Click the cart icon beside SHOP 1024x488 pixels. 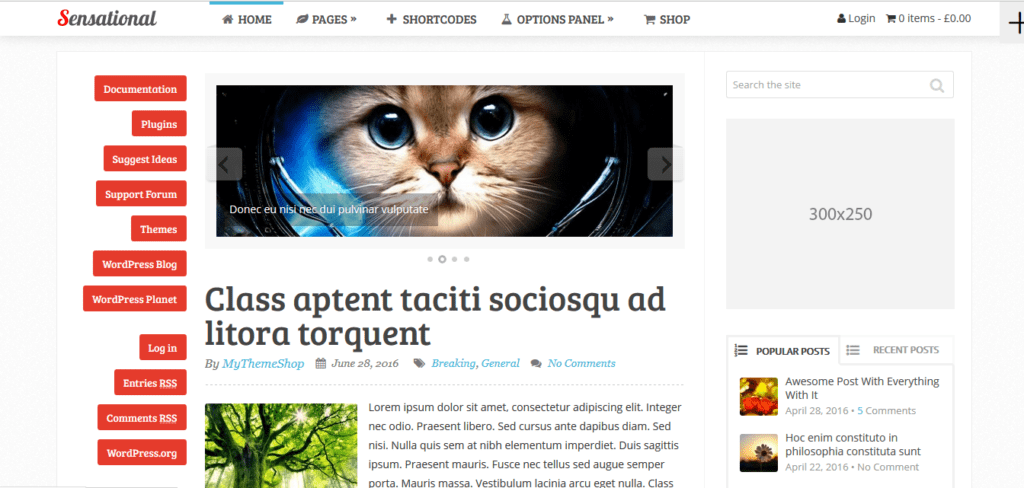(649, 20)
